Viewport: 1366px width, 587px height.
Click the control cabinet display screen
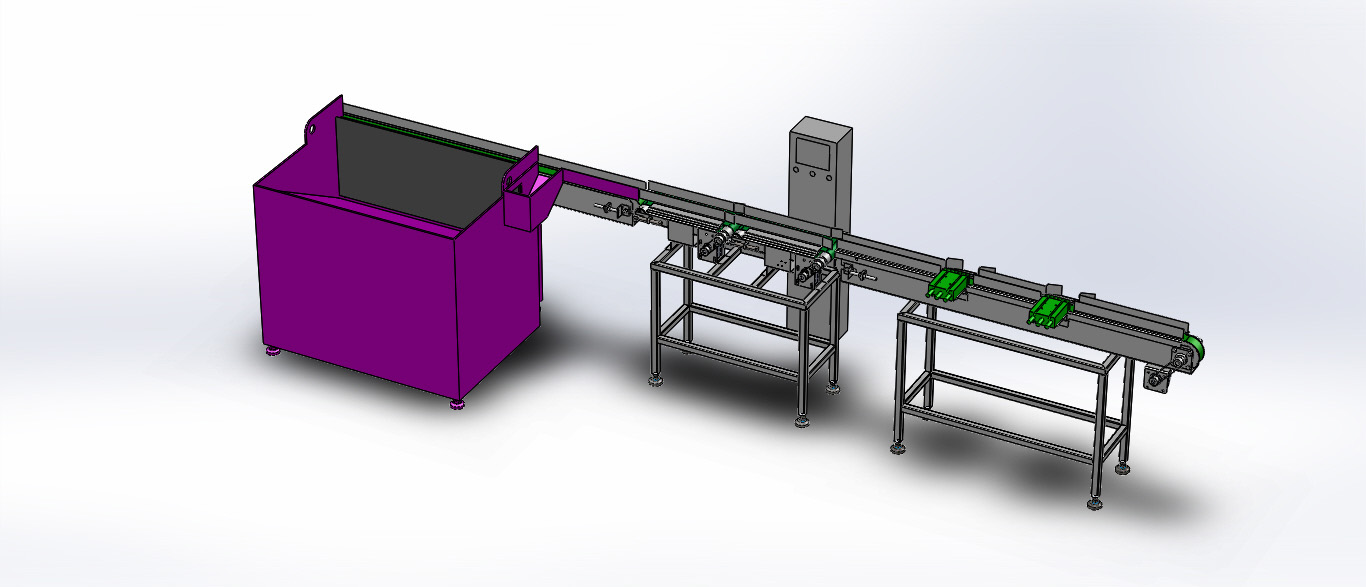click(812, 154)
